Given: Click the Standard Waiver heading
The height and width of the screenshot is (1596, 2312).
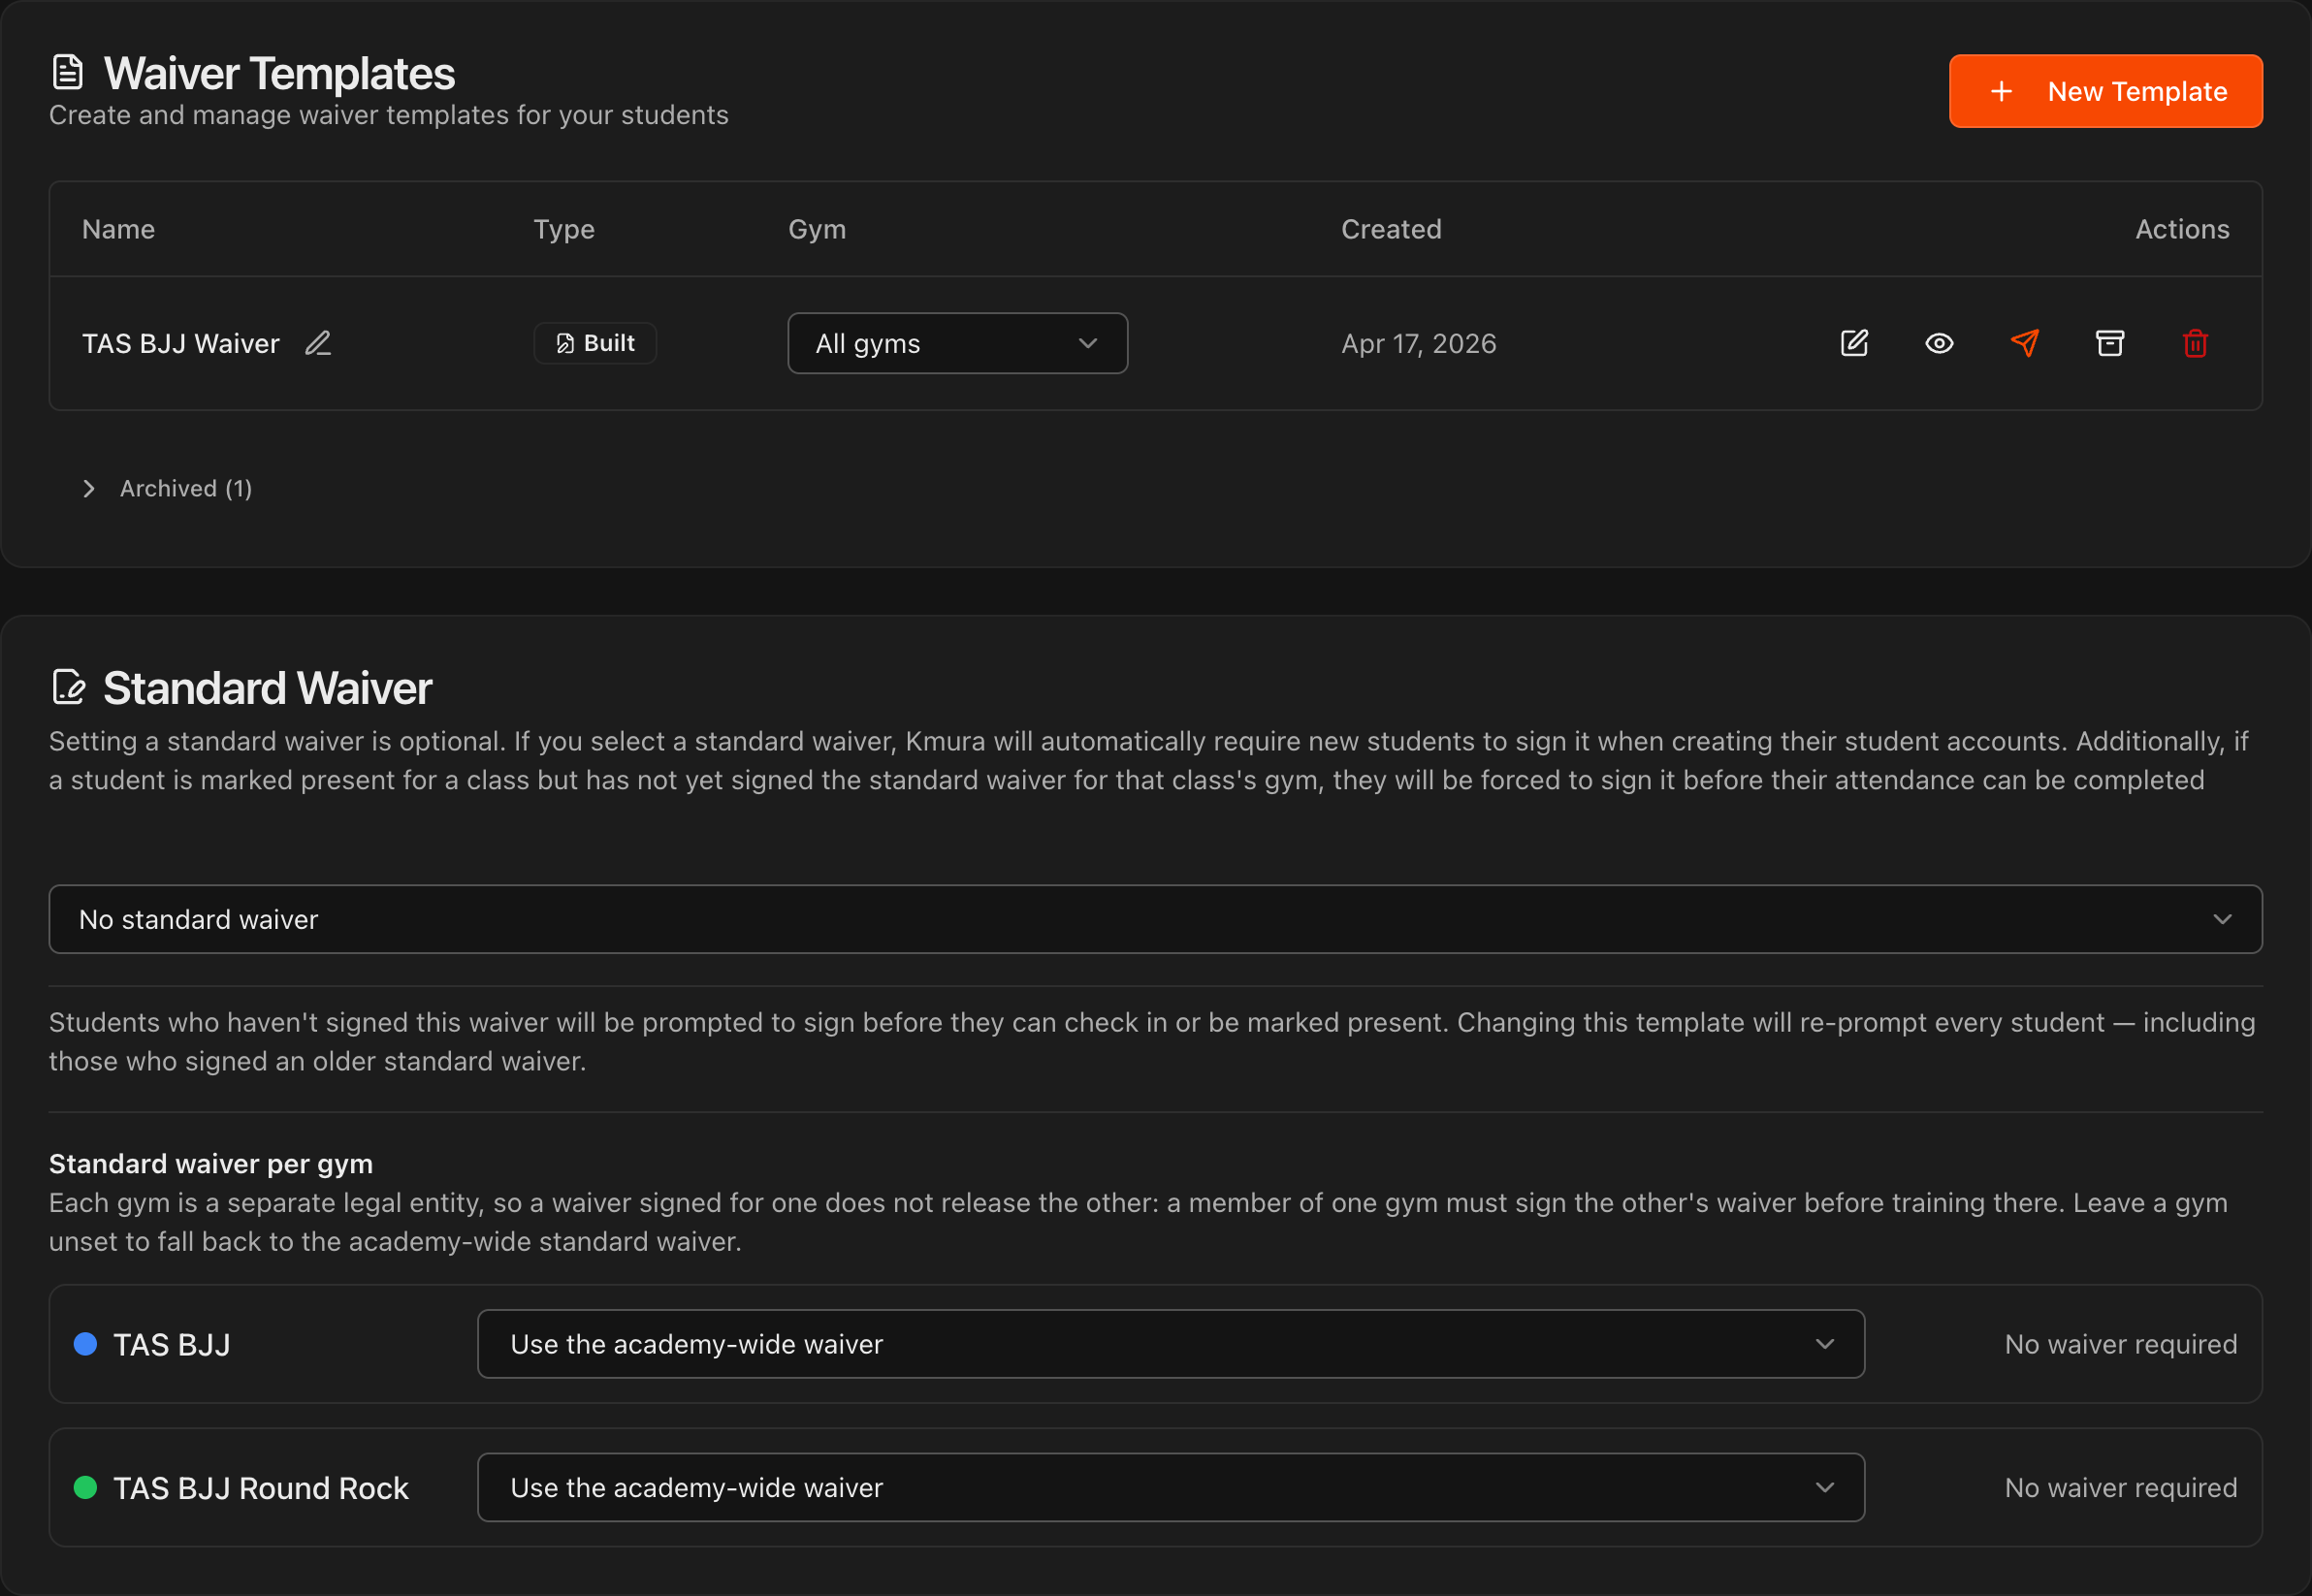Looking at the screenshot, I should [267, 688].
